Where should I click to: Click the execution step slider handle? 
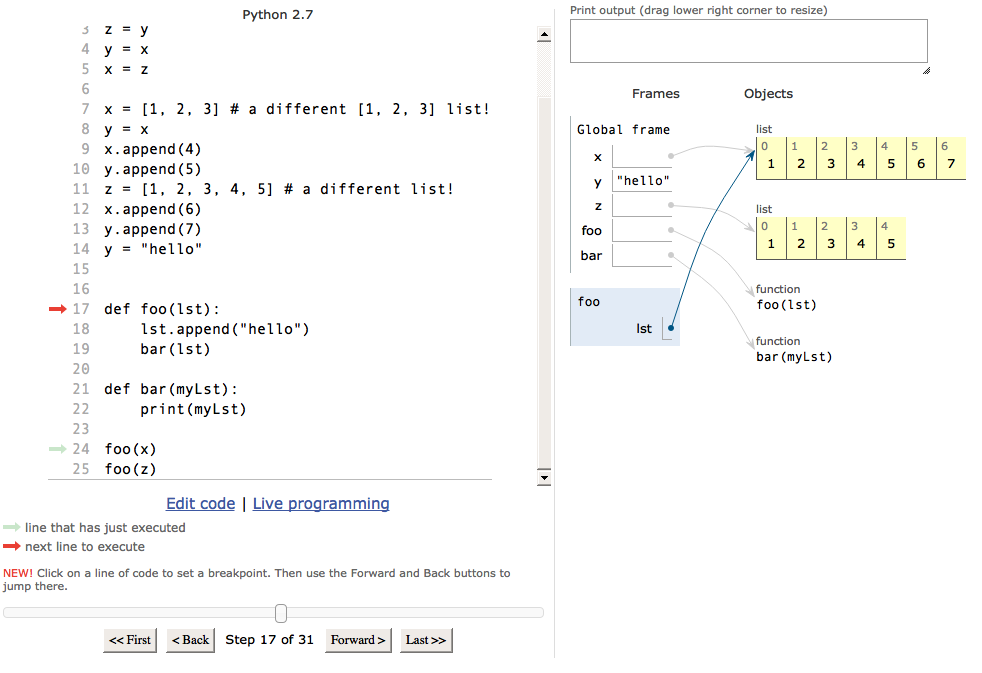point(281,613)
